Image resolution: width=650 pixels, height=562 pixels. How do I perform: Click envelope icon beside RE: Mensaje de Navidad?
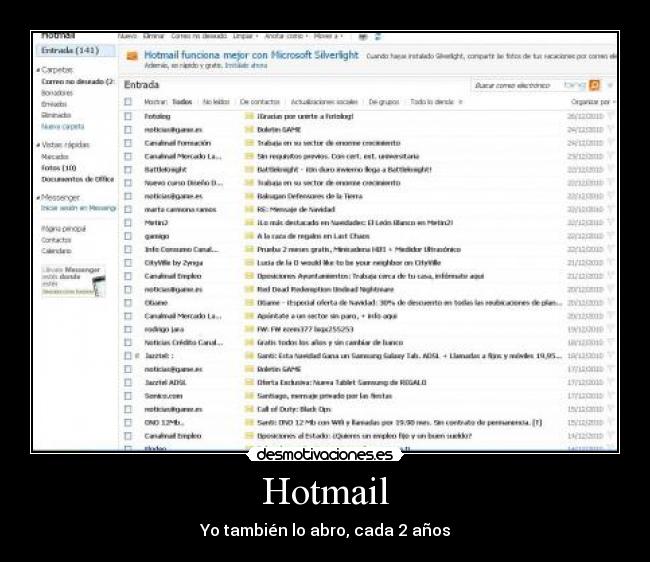coord(249,209)
